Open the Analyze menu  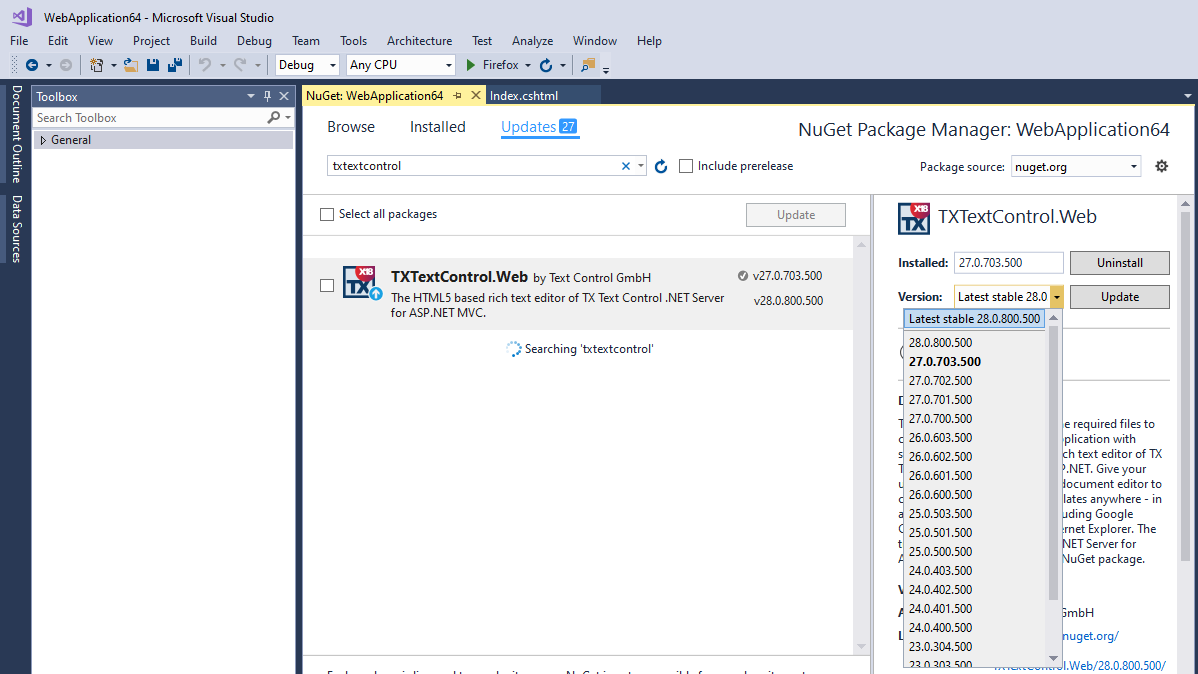[533, 41]
